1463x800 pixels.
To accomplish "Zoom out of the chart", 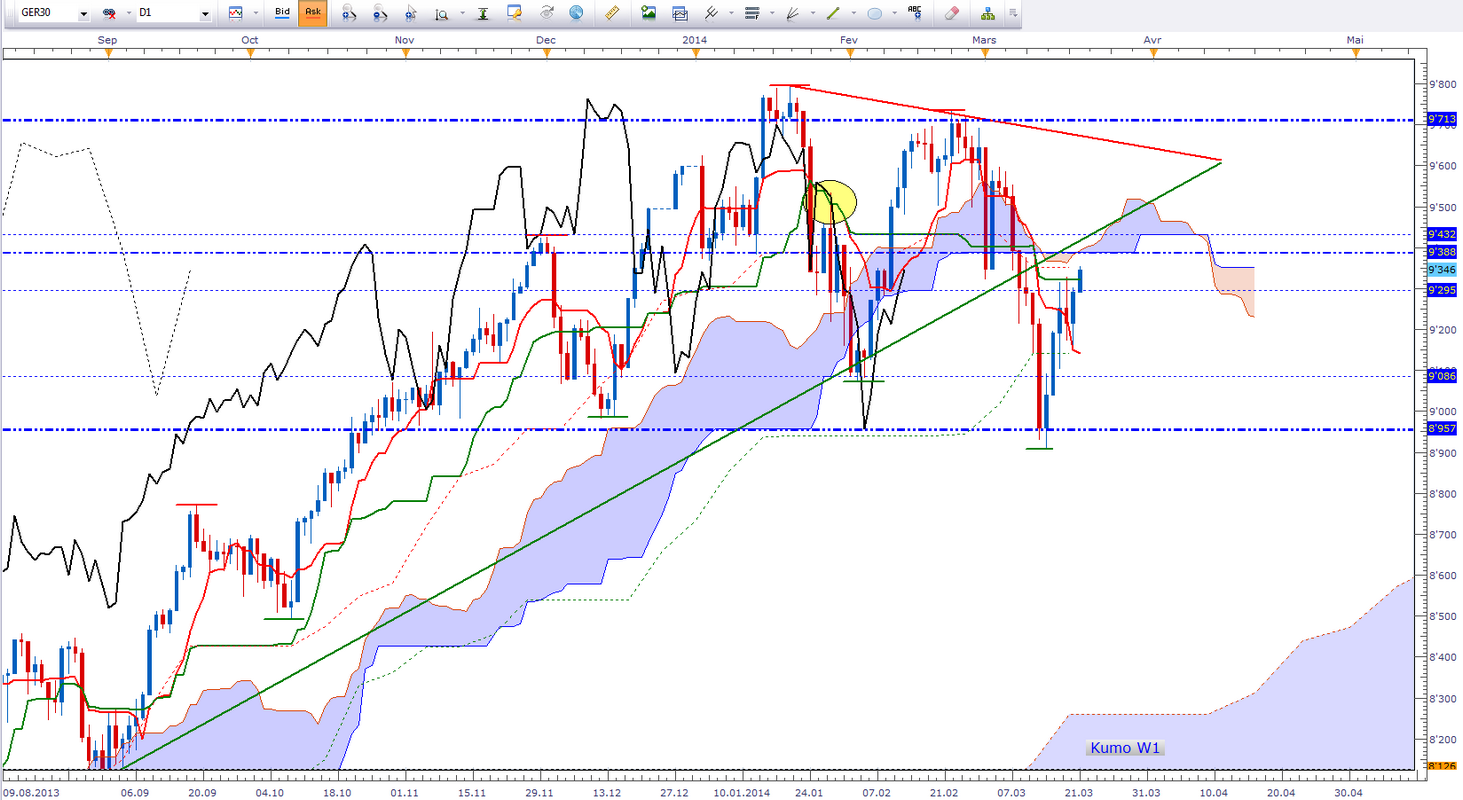I will [381, 15].
